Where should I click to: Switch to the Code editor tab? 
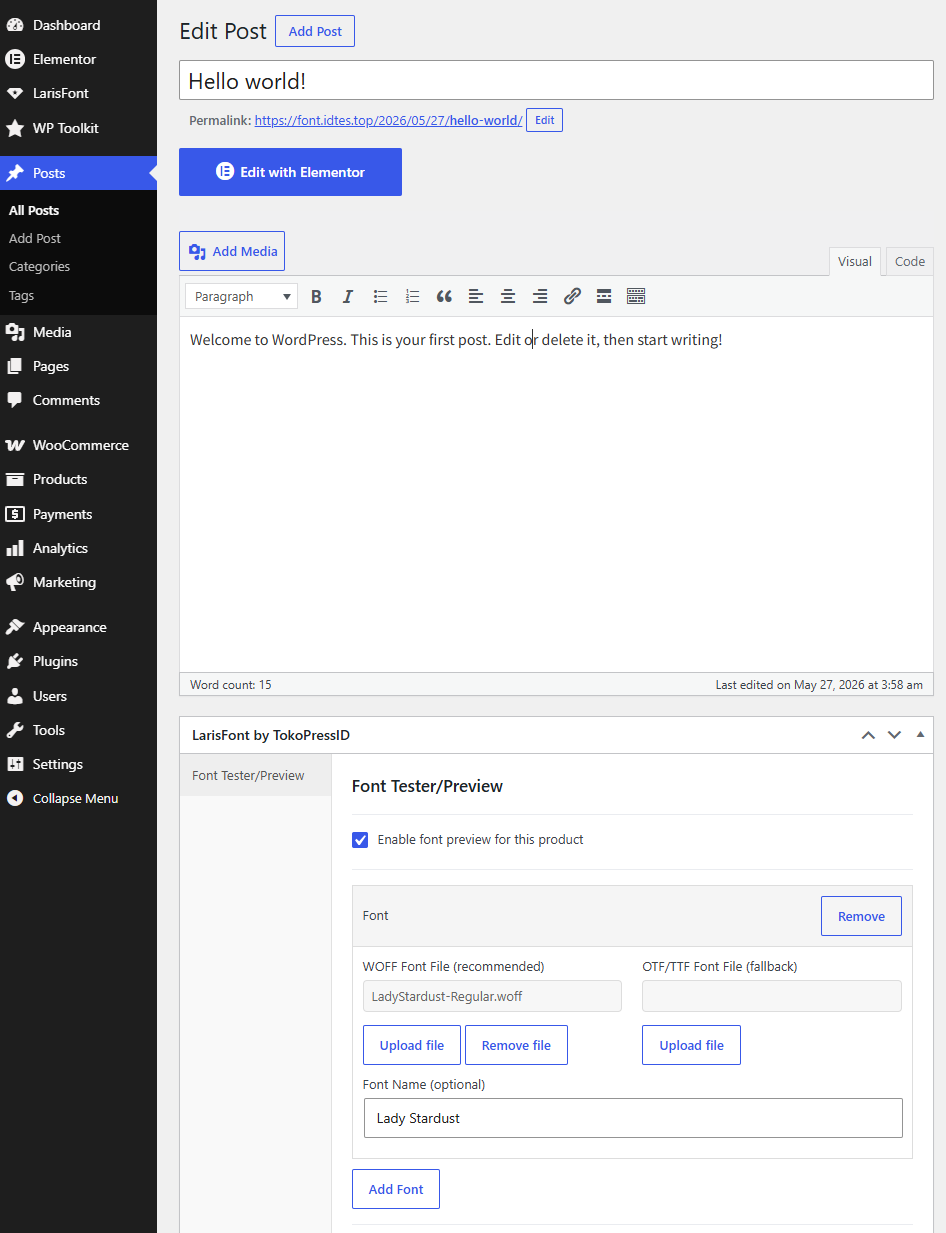tap(910, 261)
